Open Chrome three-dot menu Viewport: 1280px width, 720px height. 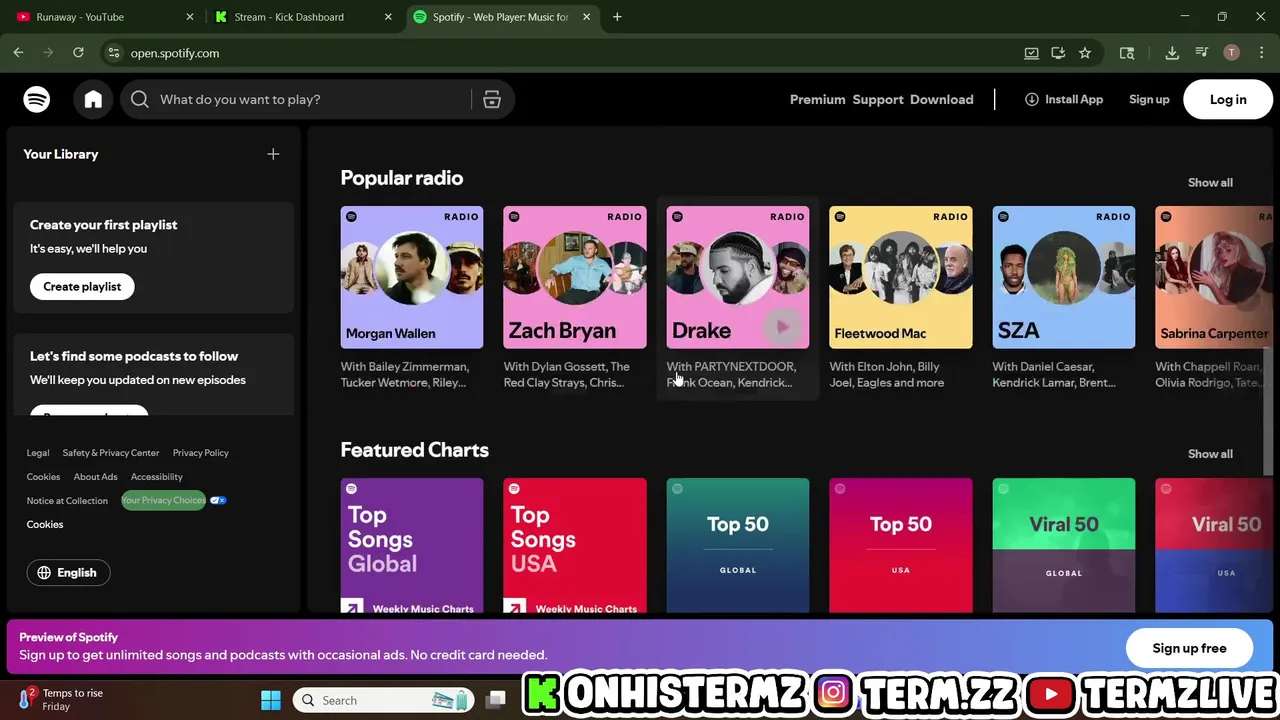[x=1260, y=53]
